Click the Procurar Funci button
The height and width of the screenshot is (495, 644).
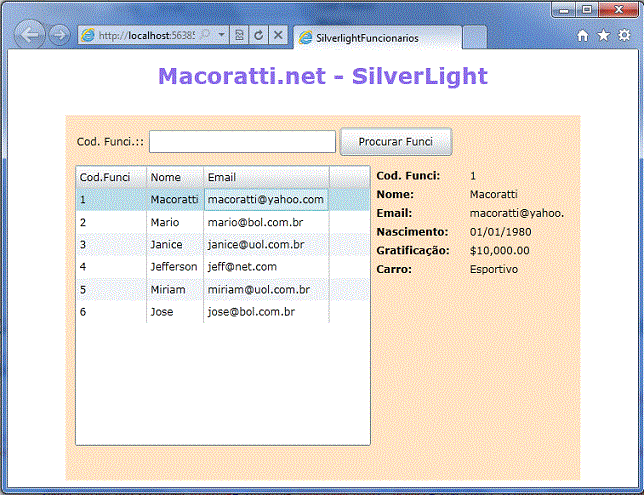coord(396,142)
